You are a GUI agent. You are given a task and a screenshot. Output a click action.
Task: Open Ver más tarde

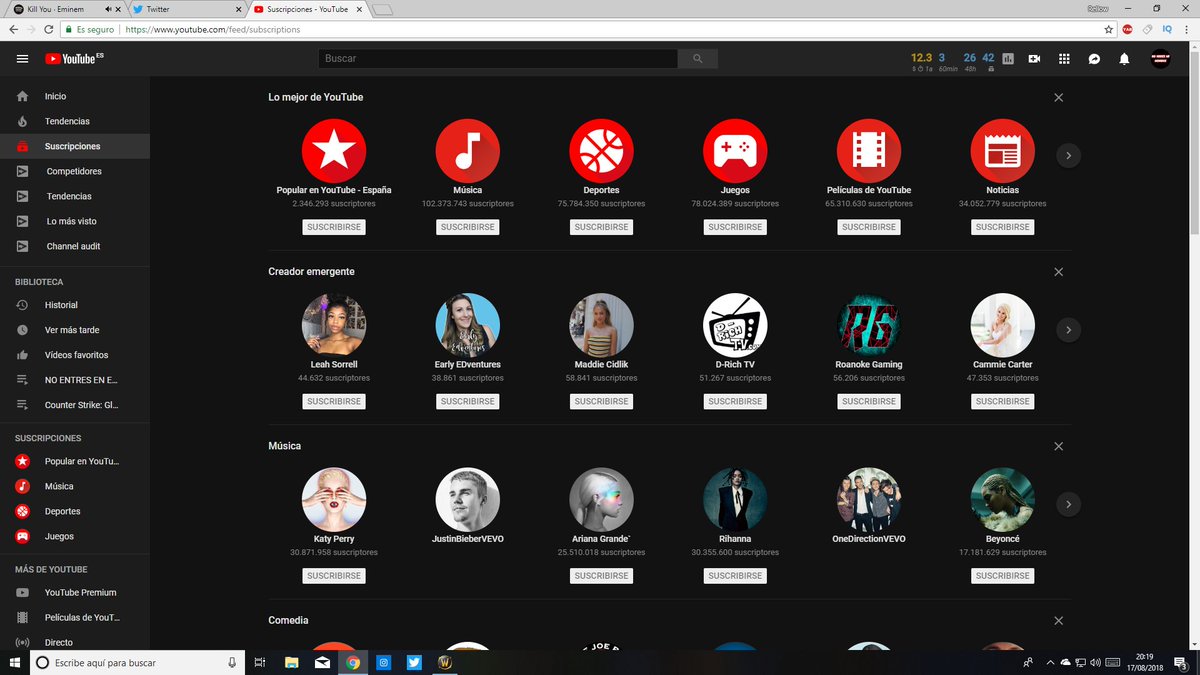click(75, 330)
